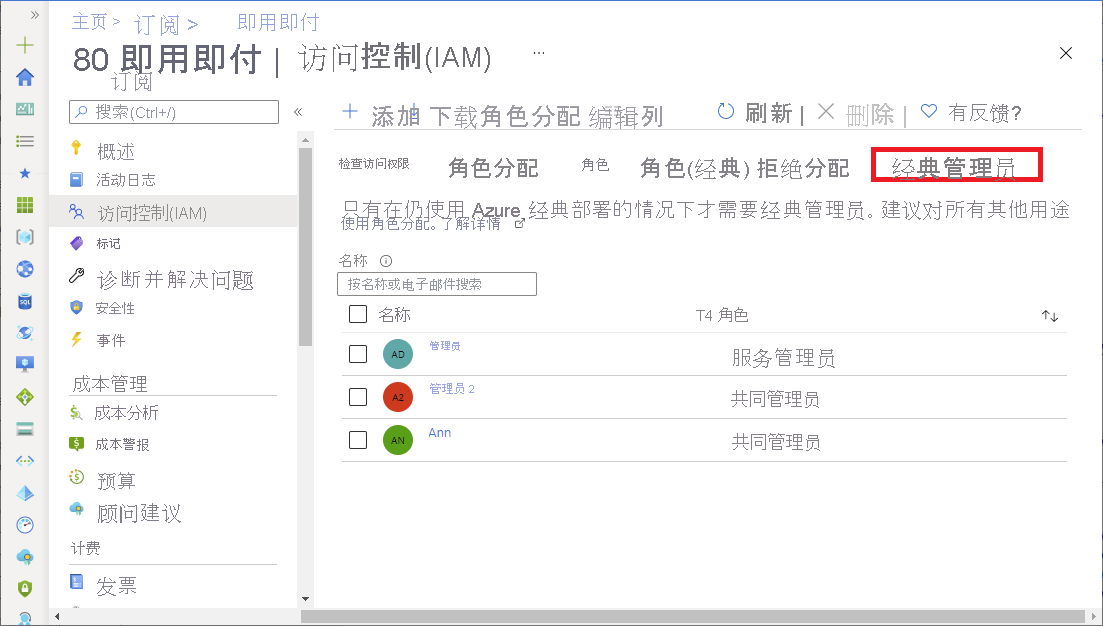Image resolution: width=1103 pixels, height=626 pixels.
Task: Click 按名称或电子邮件搜索 filter field
Action: (x=437, y=284)
